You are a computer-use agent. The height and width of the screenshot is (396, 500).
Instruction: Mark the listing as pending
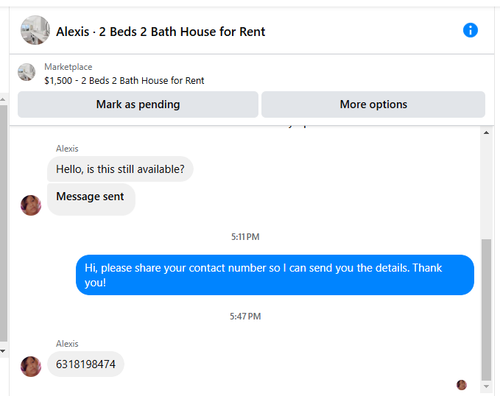[x=138, y=104]
